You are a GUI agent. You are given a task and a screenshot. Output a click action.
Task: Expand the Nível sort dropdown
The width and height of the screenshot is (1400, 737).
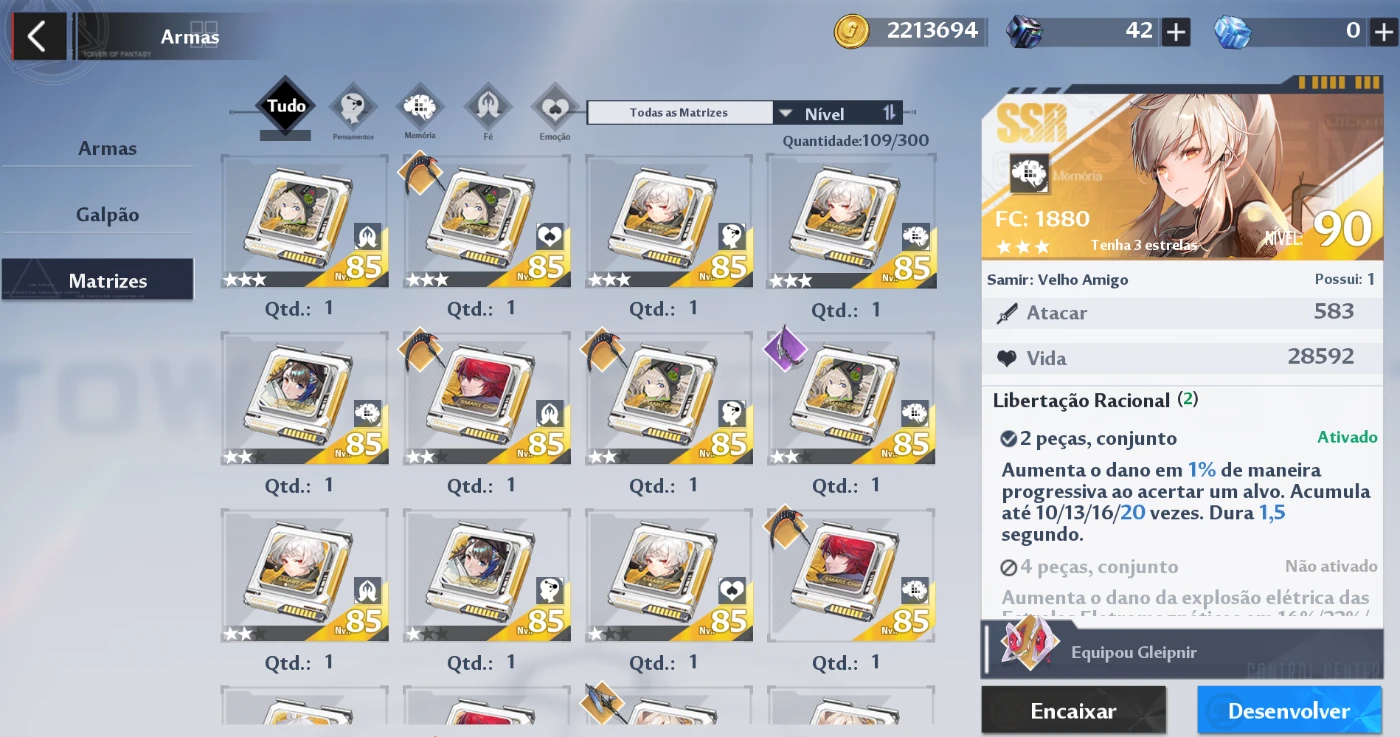tap(825, 113)
